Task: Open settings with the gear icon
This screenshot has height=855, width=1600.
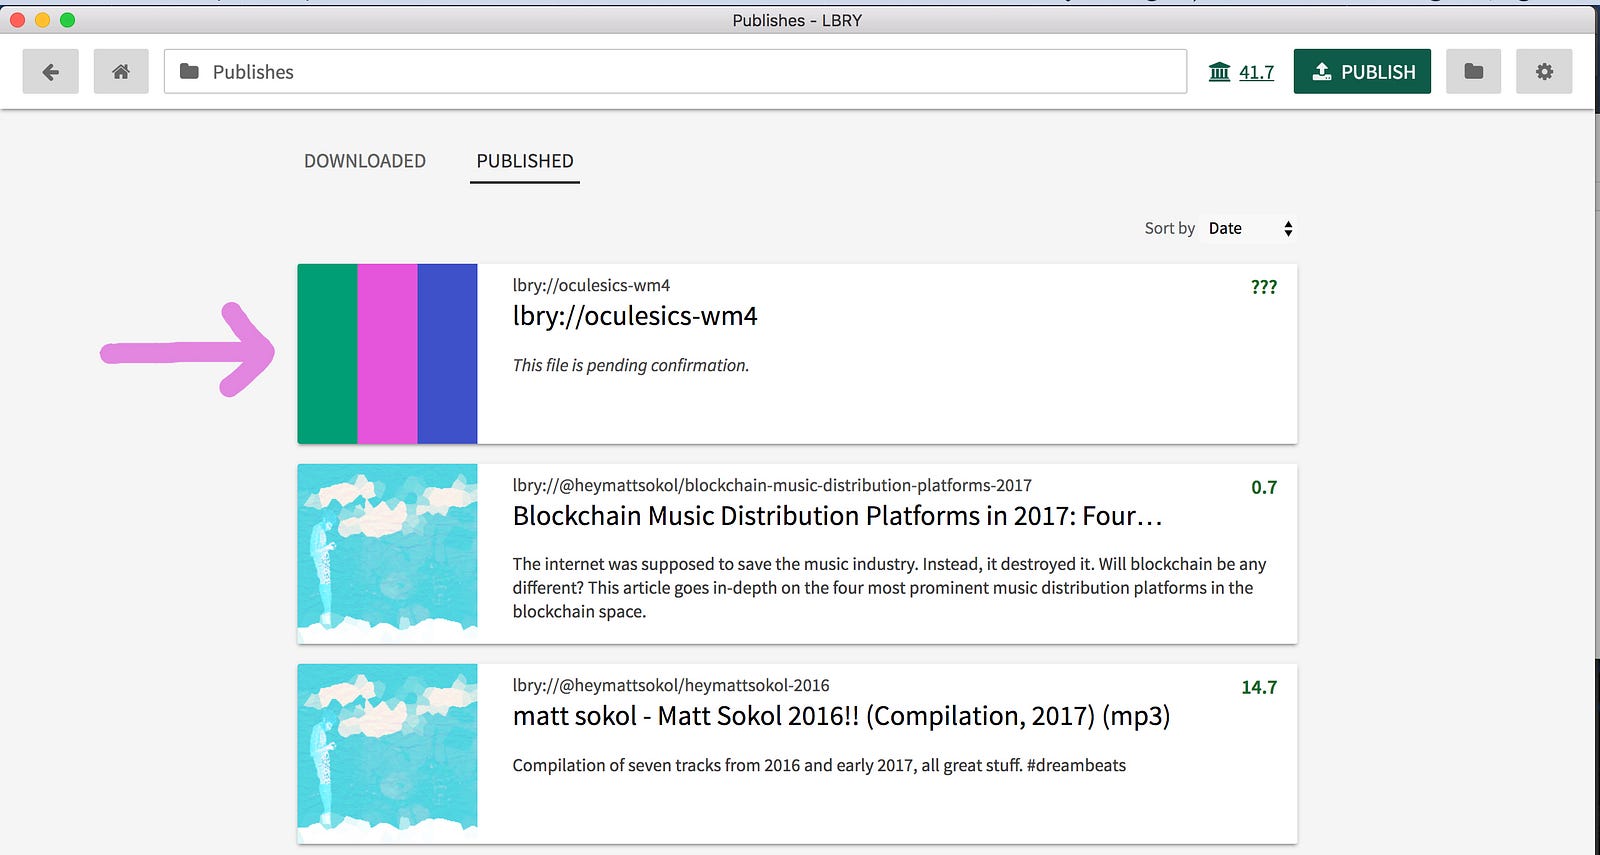Action: point(1544,72)
